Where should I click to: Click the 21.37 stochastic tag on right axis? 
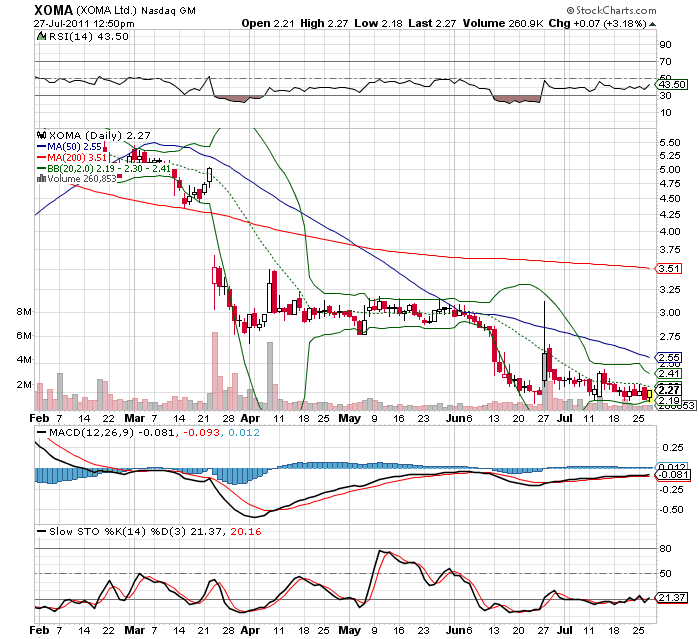[x=671, y=597]
